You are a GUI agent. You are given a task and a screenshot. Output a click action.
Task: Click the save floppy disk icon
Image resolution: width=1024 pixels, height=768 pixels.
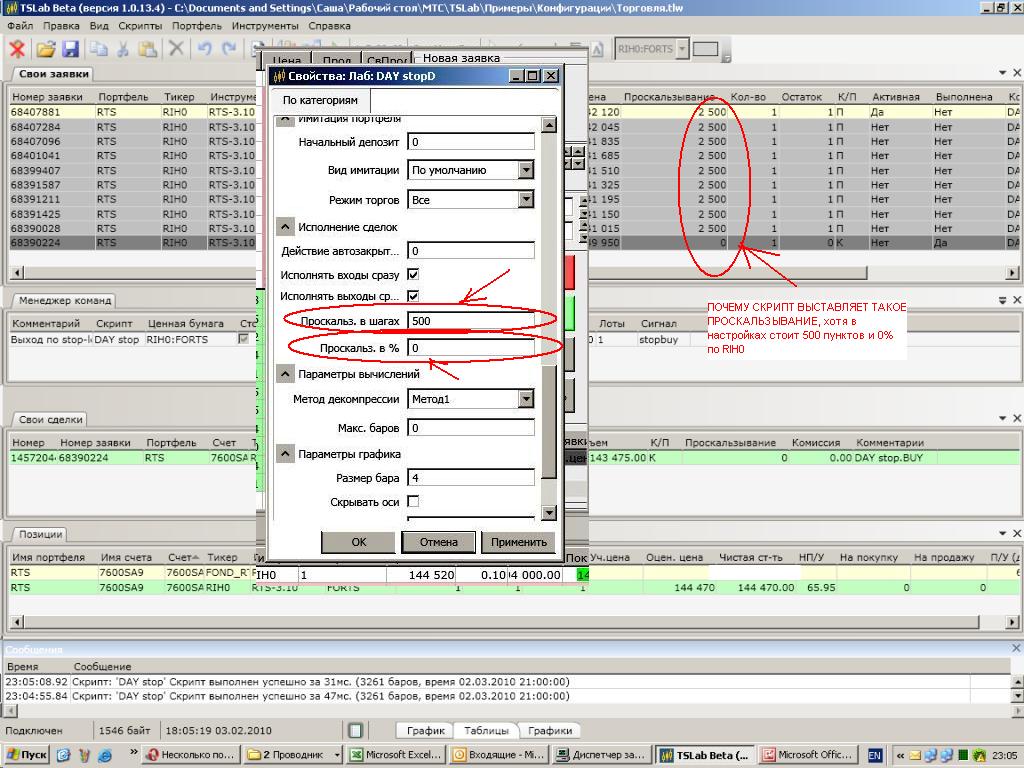point(70,48)
